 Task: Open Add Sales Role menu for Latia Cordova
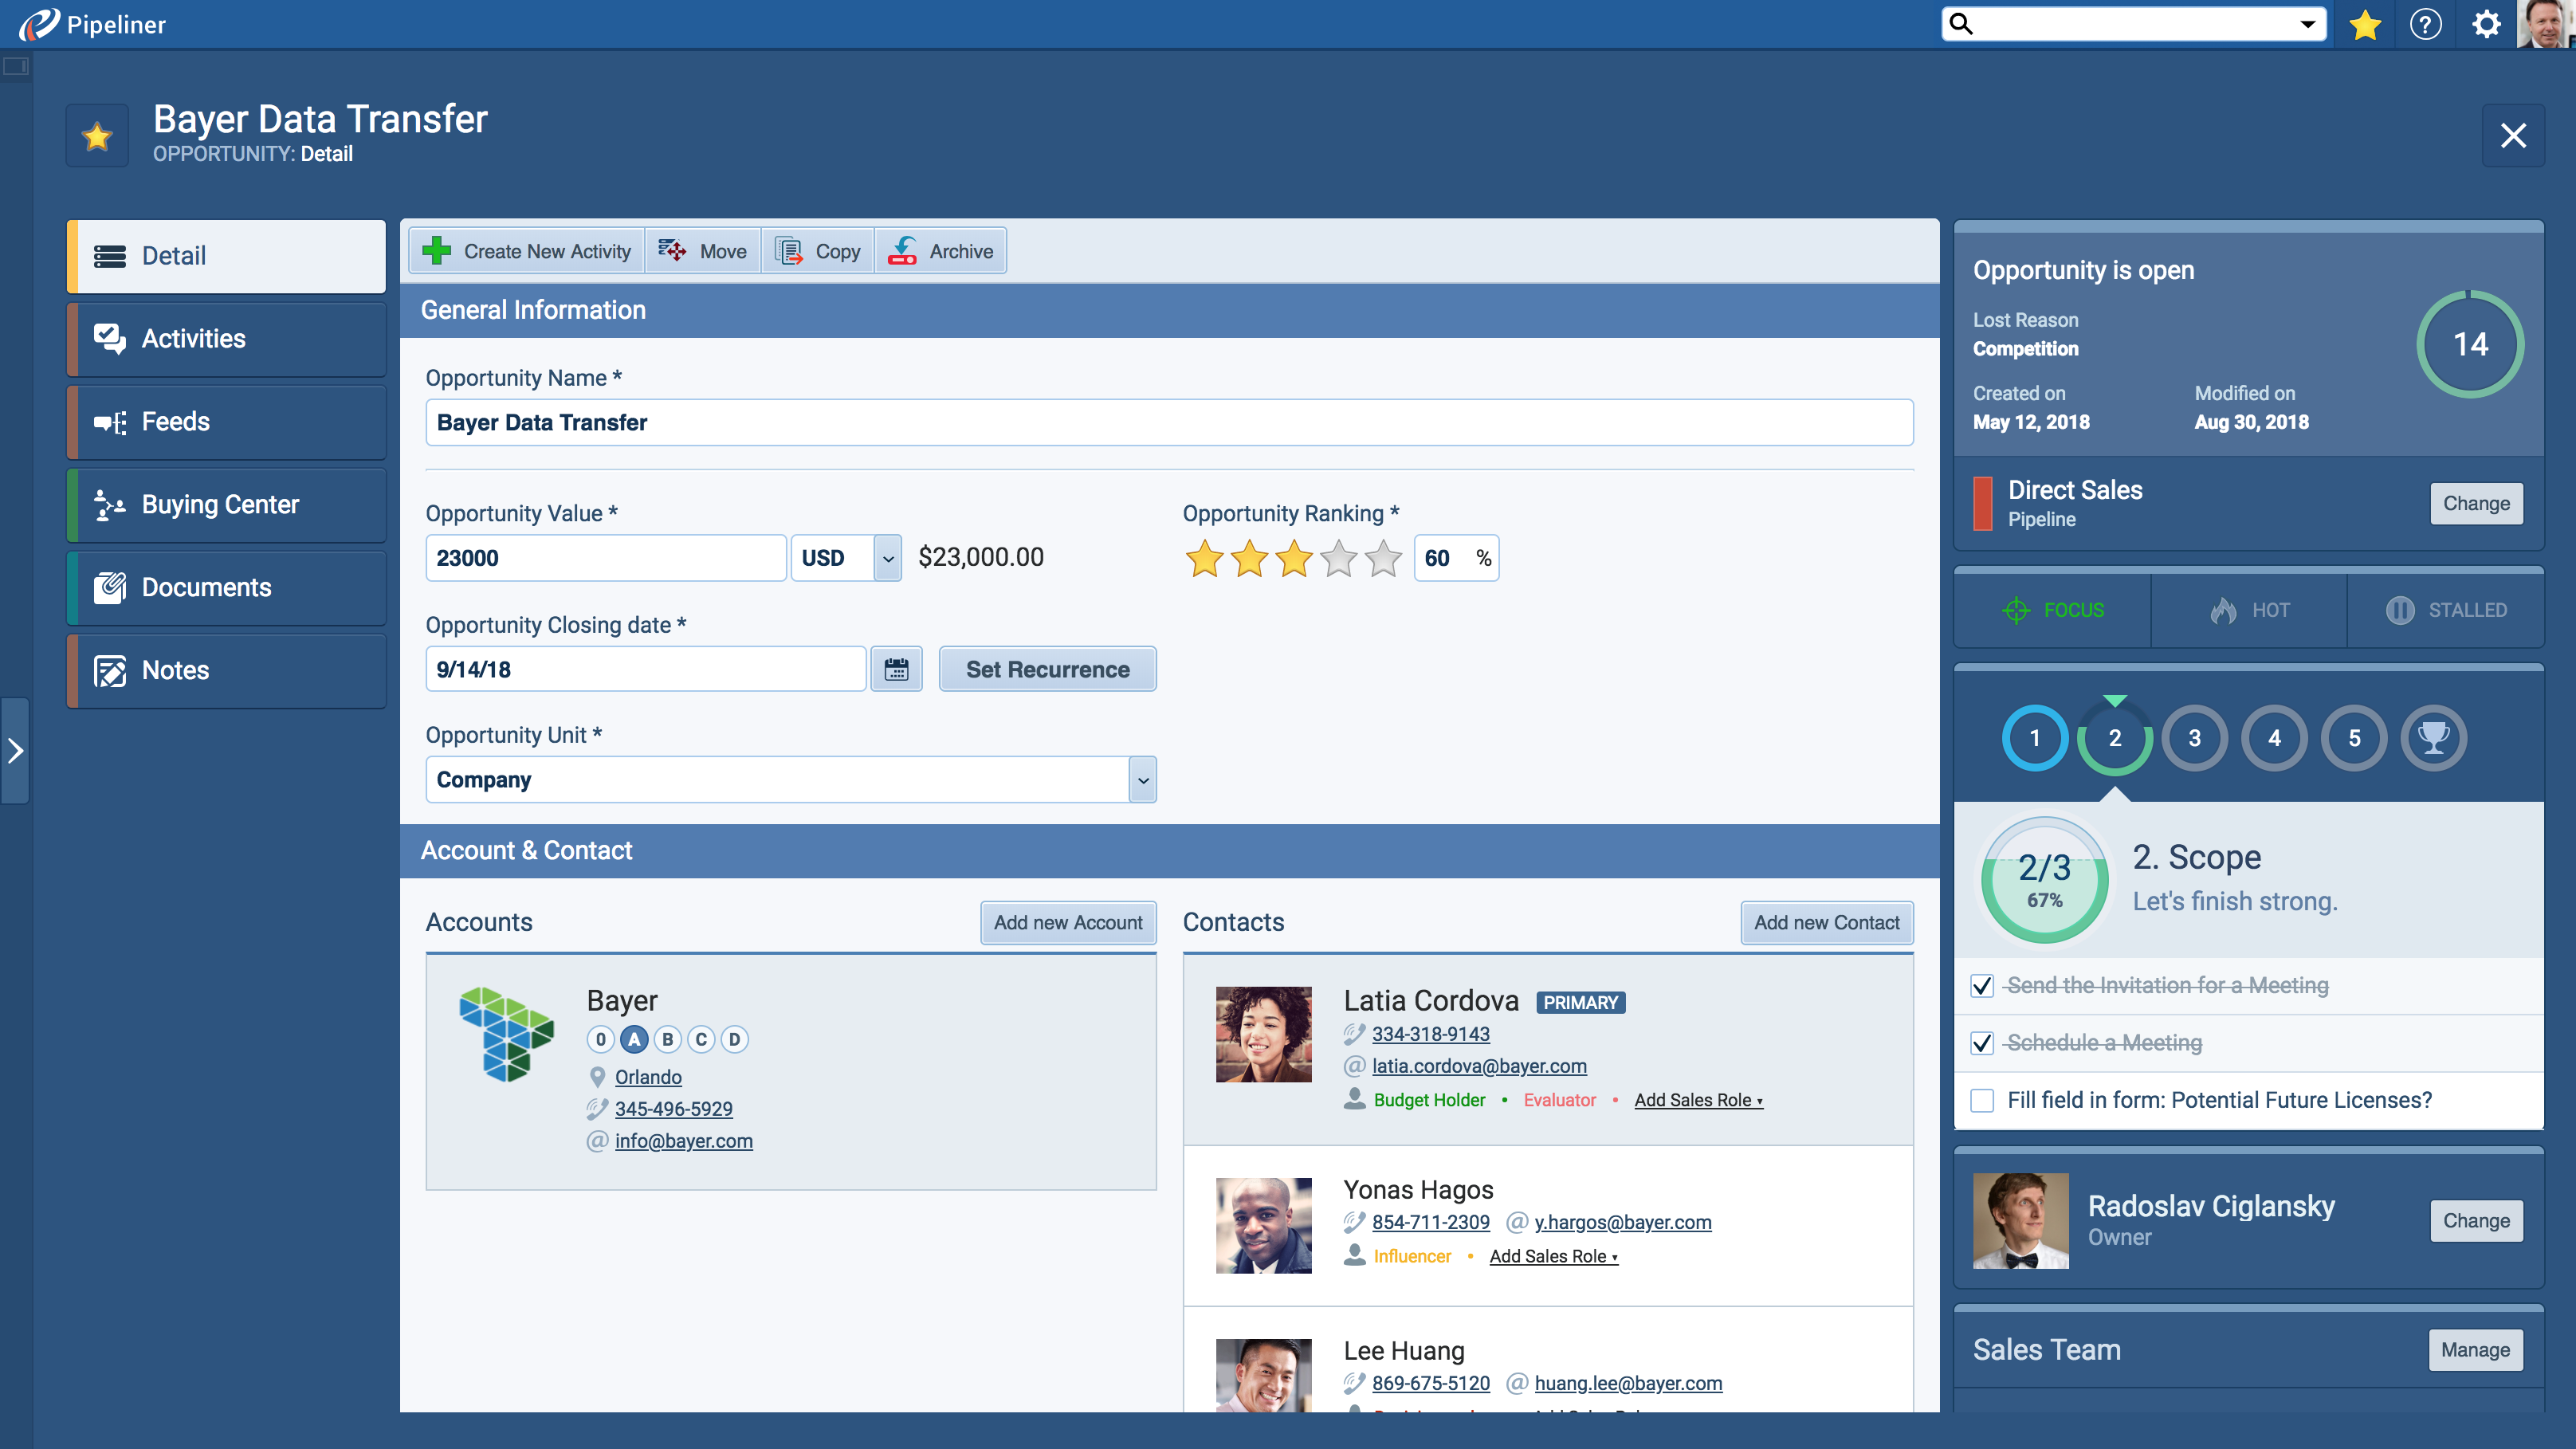click(1698, 1100)
